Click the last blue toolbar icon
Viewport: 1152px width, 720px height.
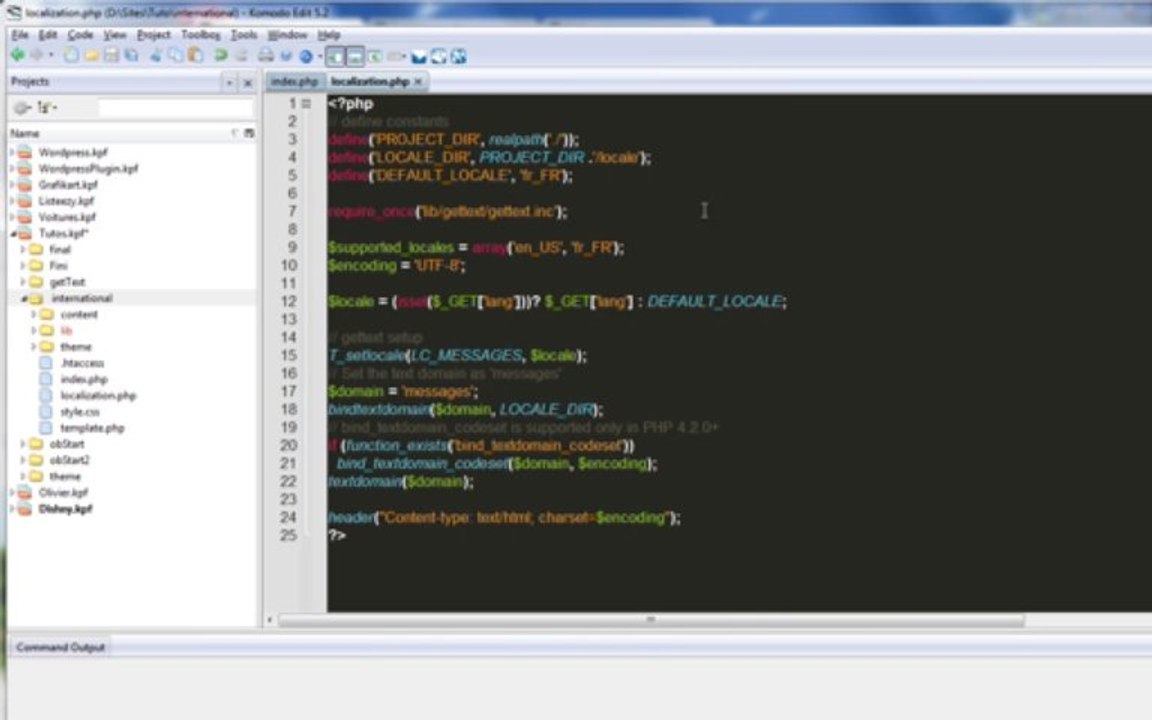coord(459,56)
